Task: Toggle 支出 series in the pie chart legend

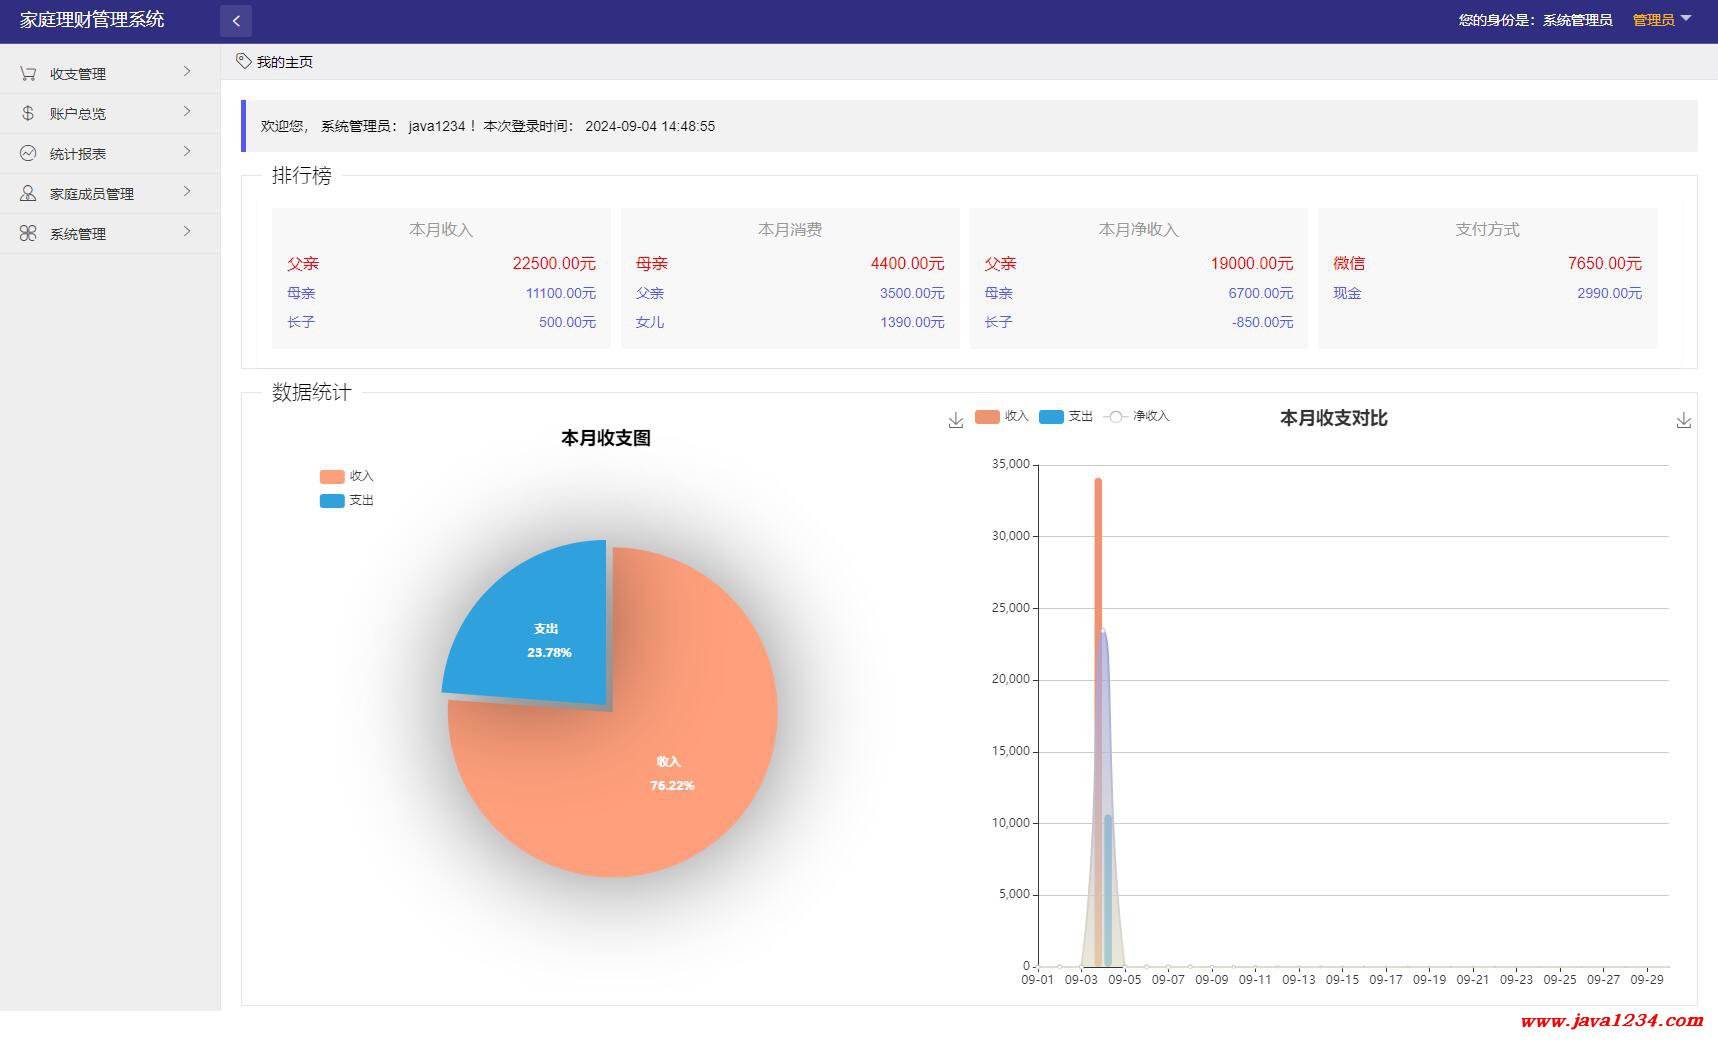Action: tap(346, 501)
